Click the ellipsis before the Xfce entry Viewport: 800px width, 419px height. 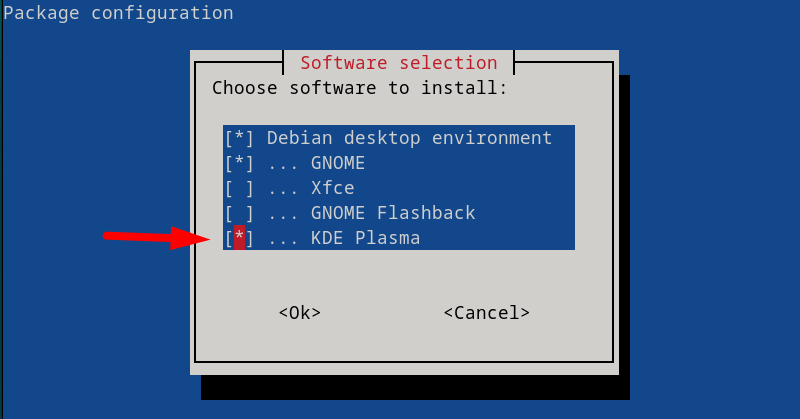[x=282, y=188]
